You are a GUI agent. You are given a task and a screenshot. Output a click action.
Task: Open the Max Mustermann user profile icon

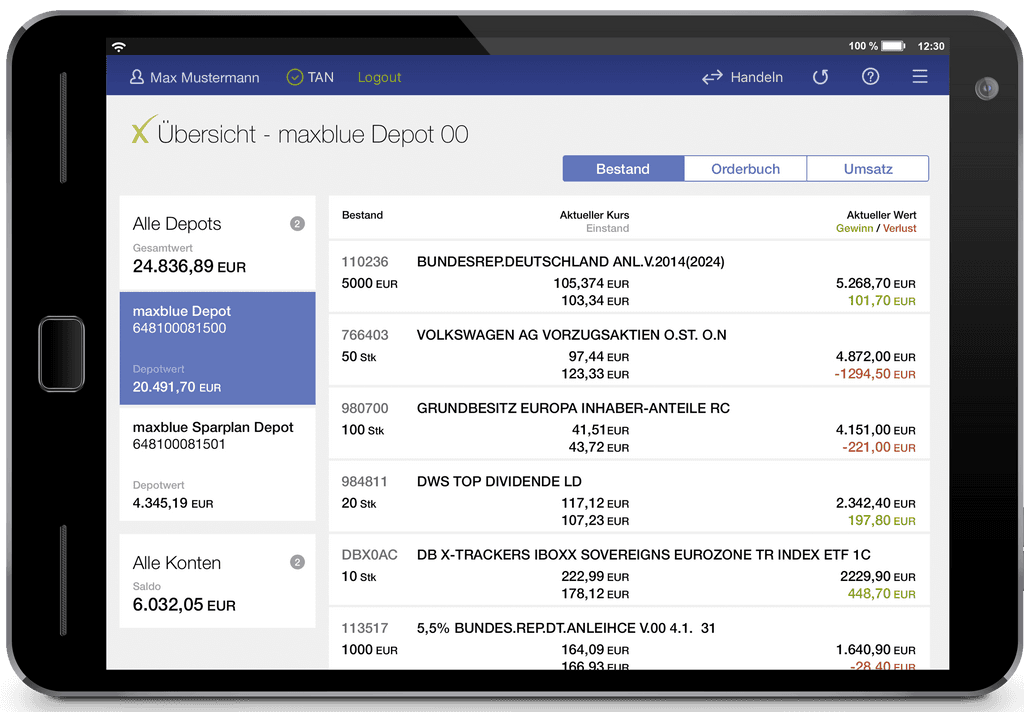(x=136, y=77)
